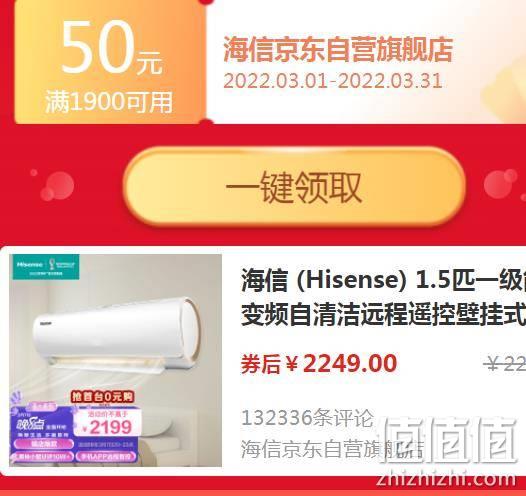The height and width of the screenshot is (496, 526).
Task: Click the 值值值 watermark logo
Action: pyautogui.click(x=450, y=441)
